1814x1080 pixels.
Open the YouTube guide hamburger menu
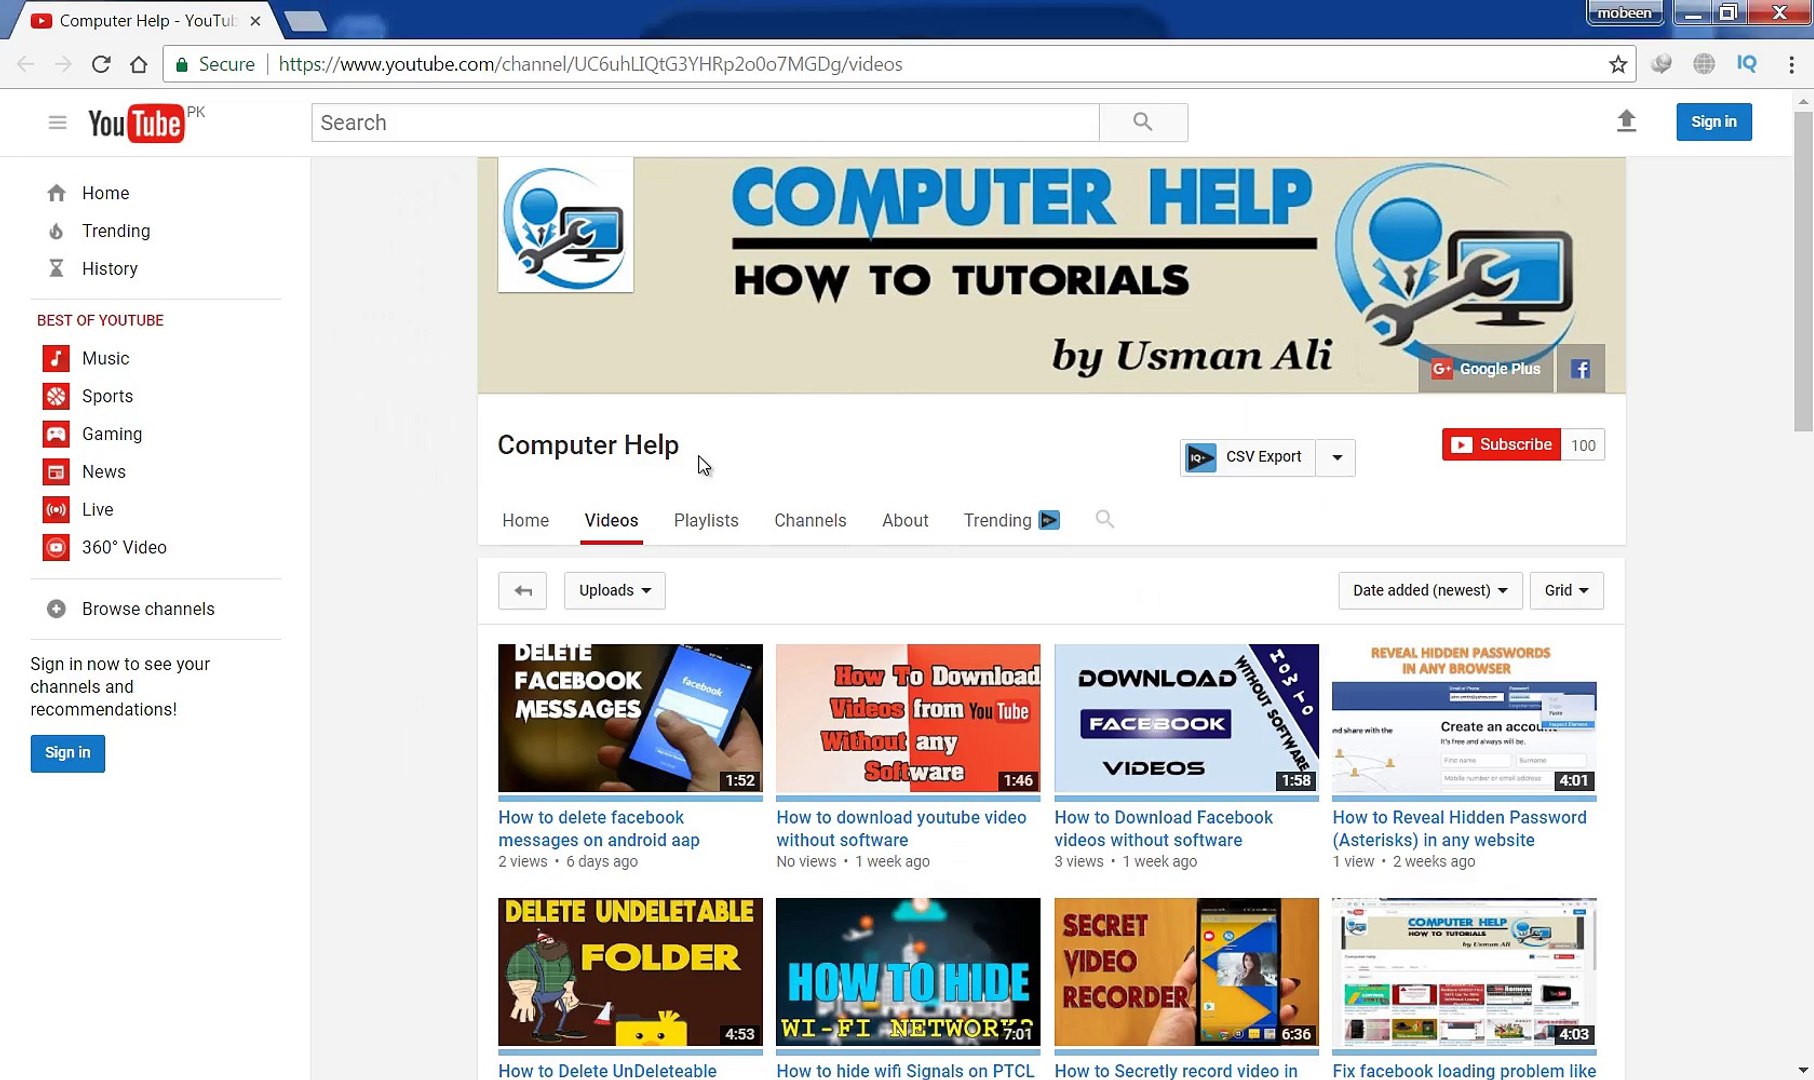tap(57, 122)
